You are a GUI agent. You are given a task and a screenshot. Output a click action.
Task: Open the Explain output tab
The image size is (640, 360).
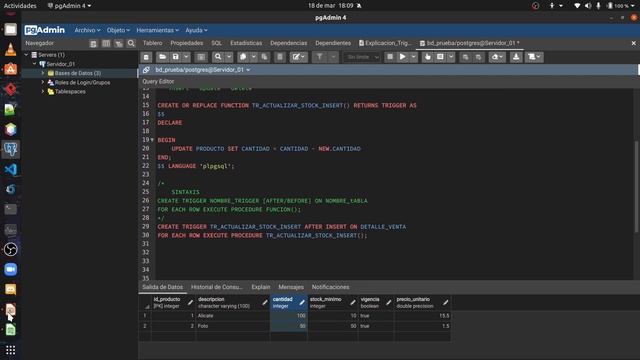261,287
